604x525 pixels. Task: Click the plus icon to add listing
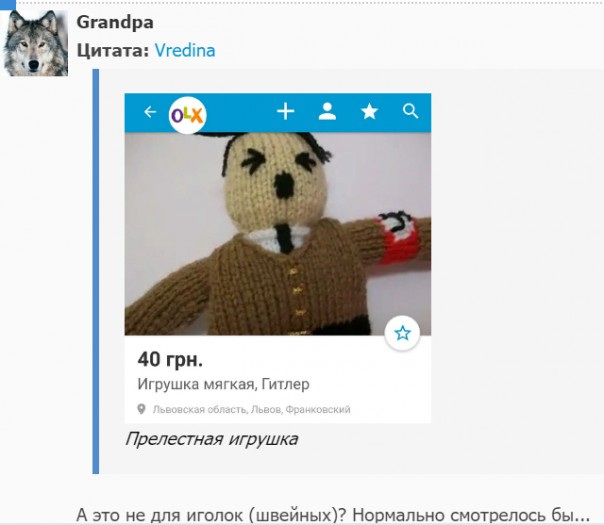pos(285,112)
